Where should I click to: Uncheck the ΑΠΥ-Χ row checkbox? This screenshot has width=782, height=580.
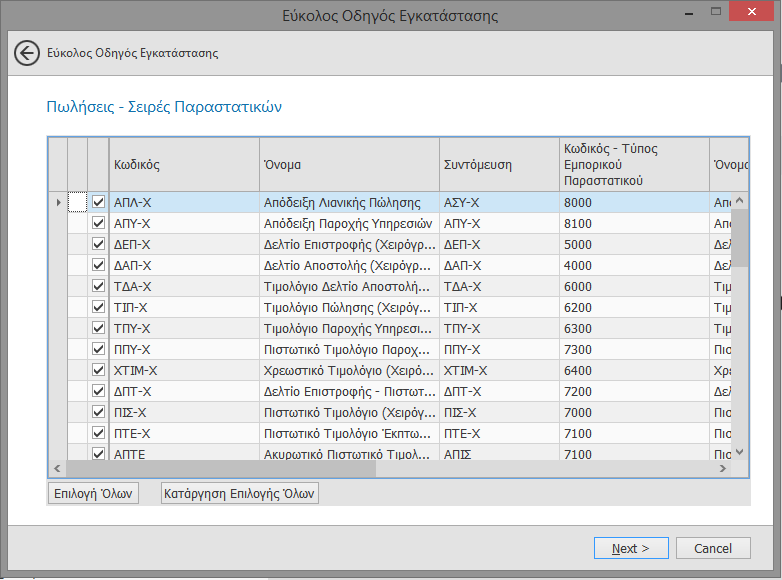pos(98,223)
